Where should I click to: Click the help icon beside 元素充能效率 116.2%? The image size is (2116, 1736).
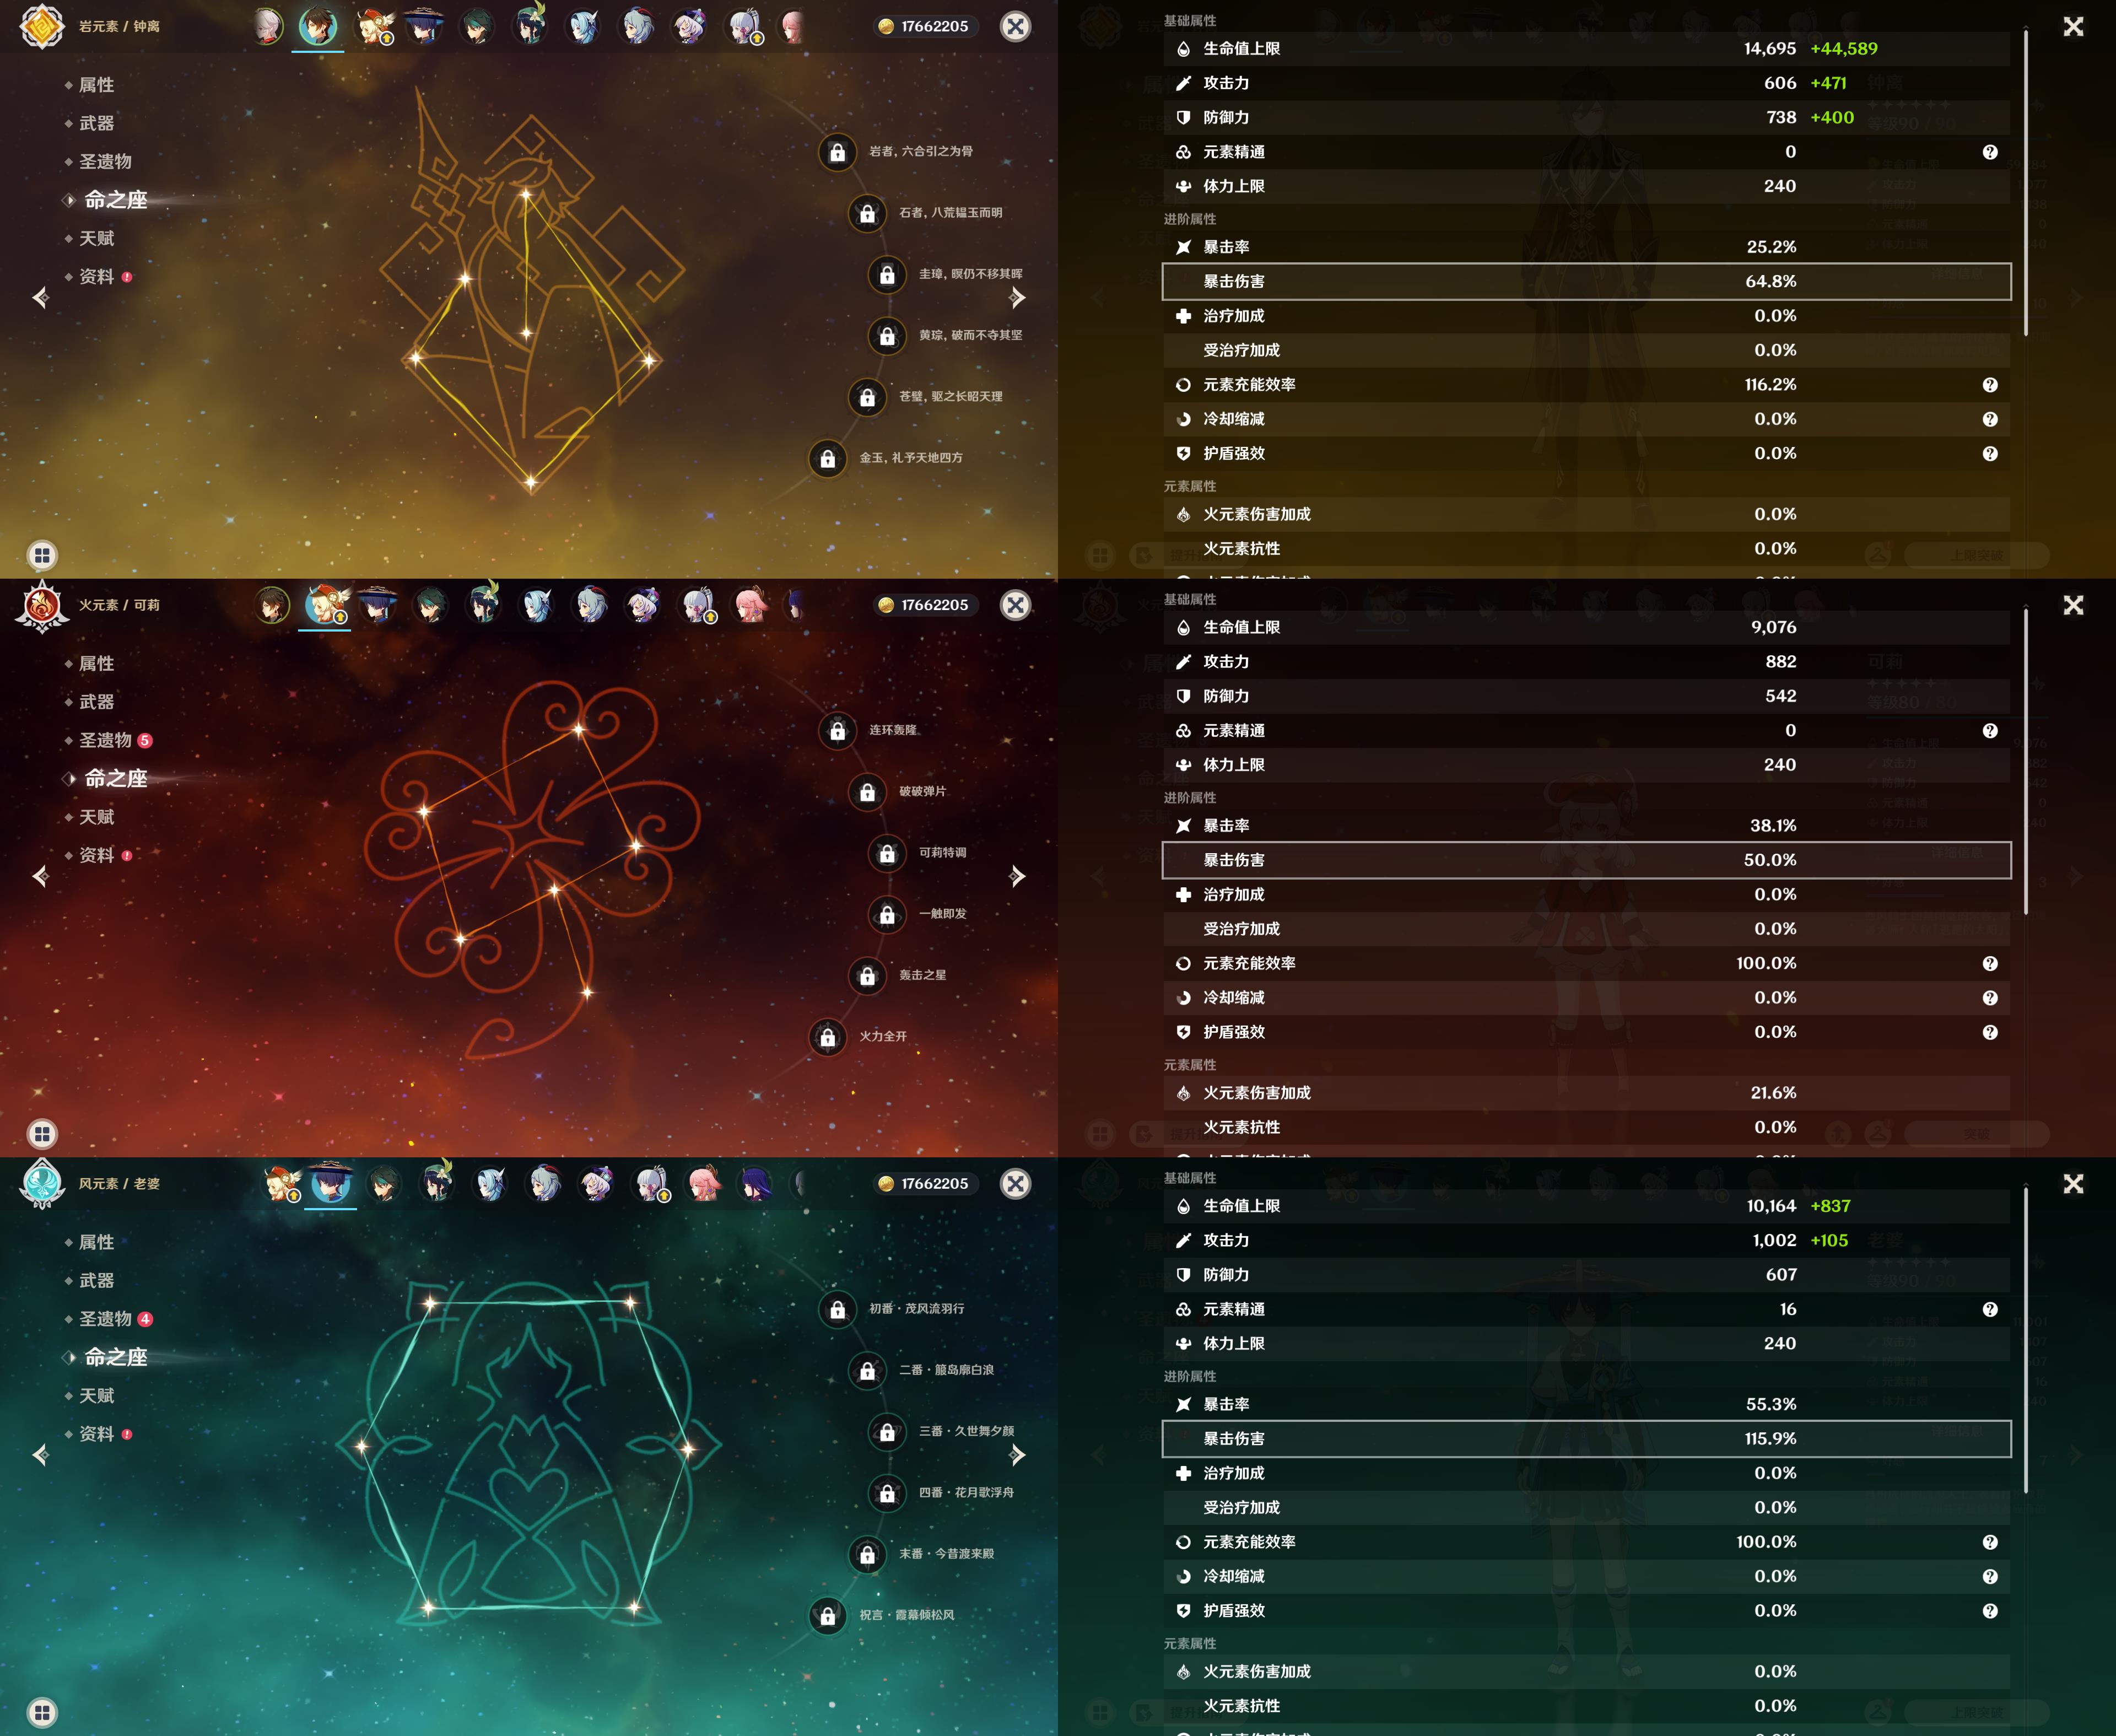pyautogui.click(x=1990, y=385)
